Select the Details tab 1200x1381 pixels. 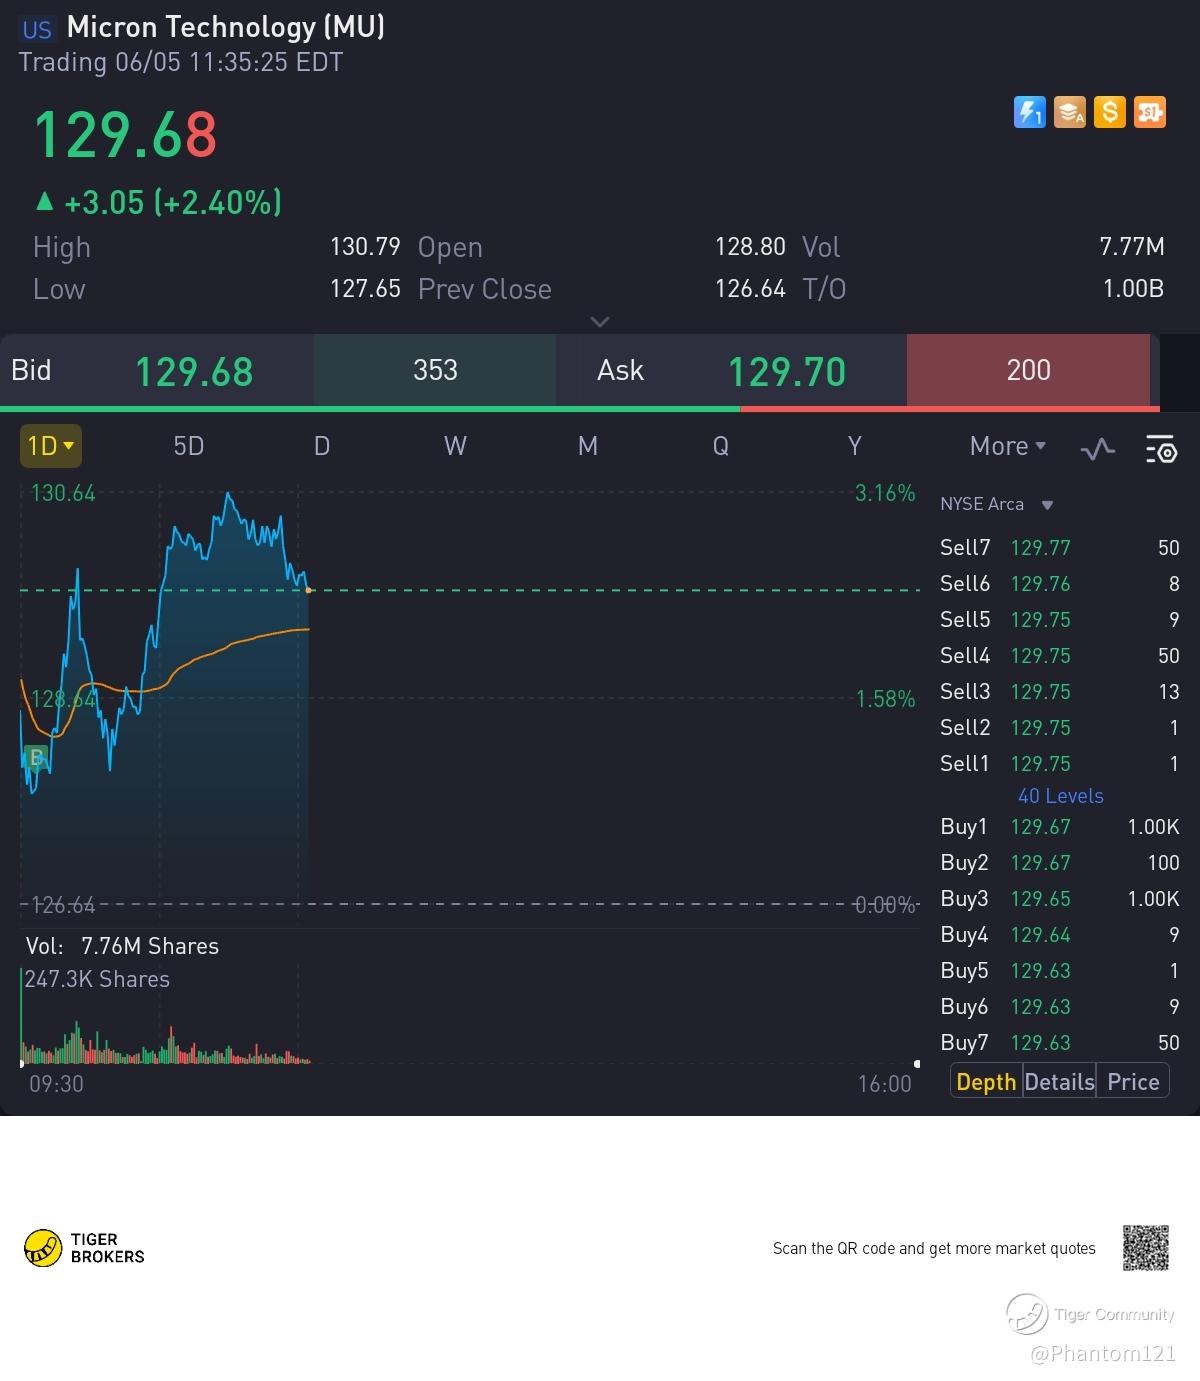1059,1082
